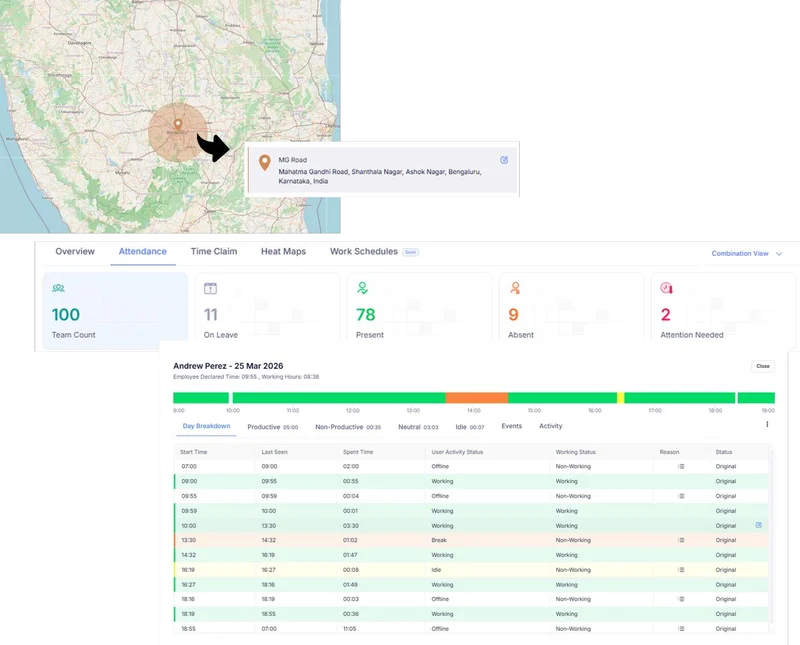Click the Spent Time column header
Screen dimensions: 800x645
[358, 452]
